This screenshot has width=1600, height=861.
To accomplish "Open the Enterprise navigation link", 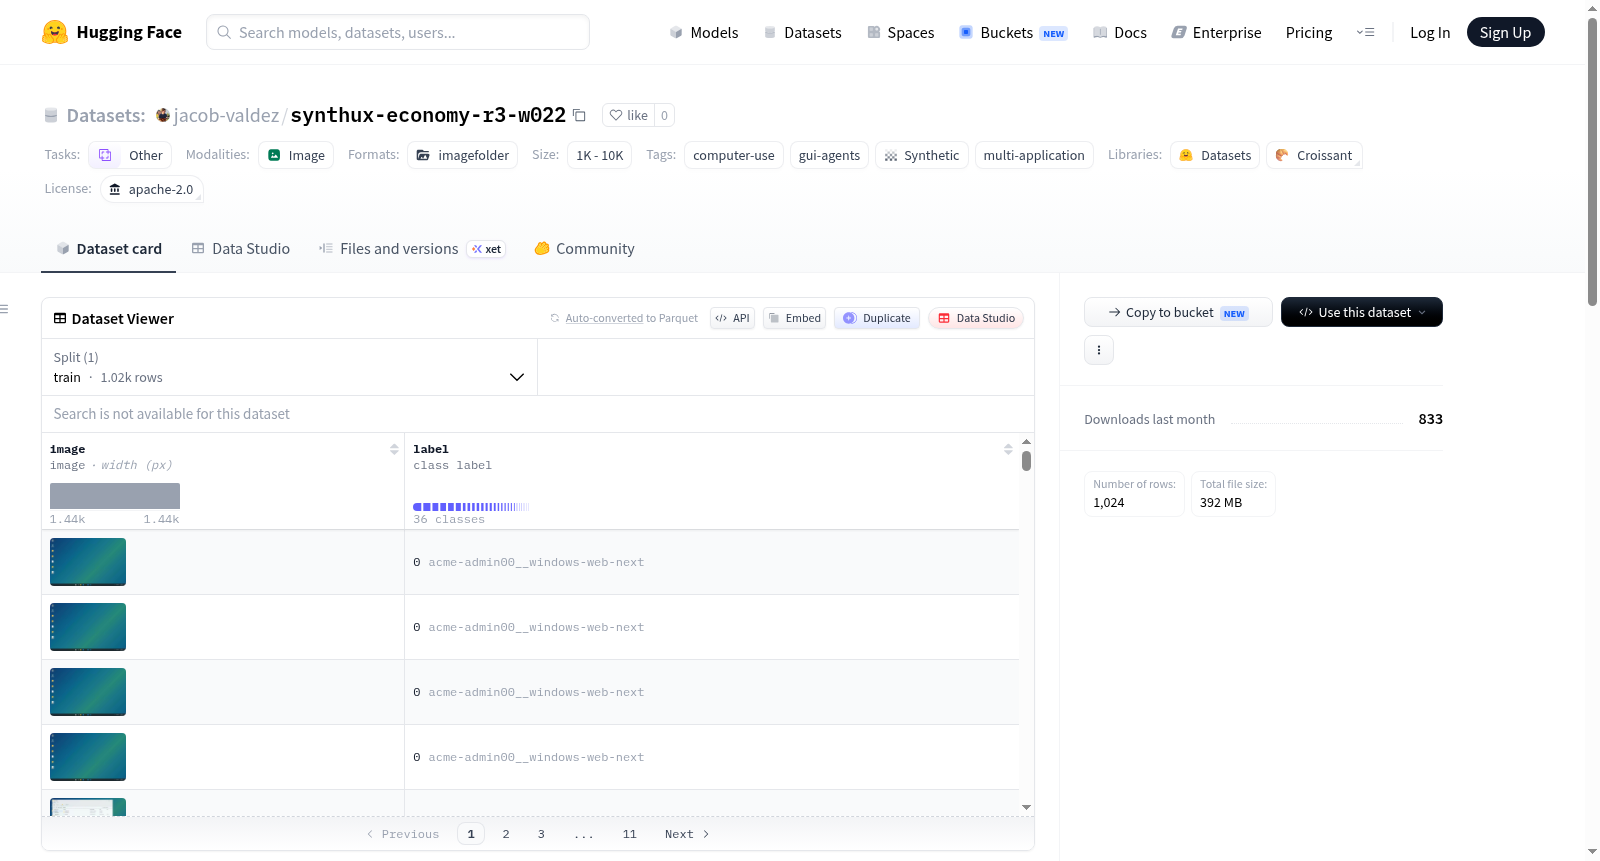I will point(1216,32).
